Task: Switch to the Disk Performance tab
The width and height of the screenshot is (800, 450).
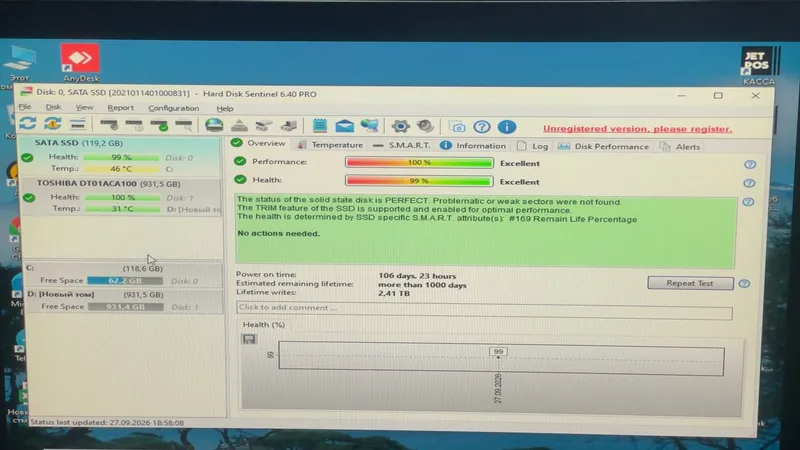Action: point(603,146)
